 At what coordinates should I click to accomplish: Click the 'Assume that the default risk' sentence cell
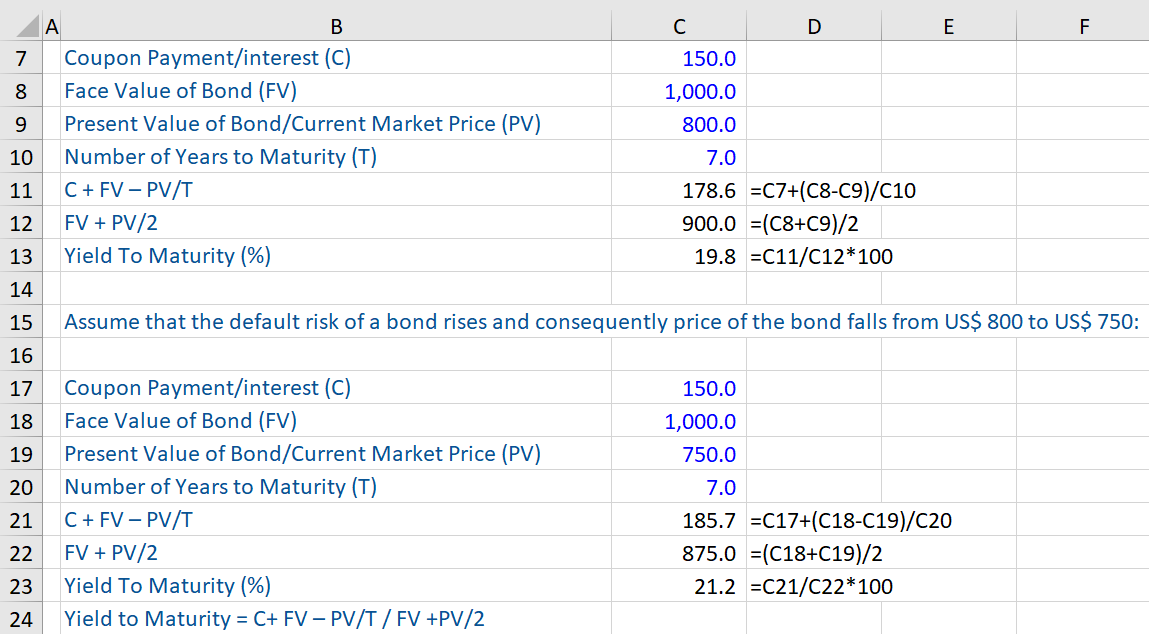(600, 323)
